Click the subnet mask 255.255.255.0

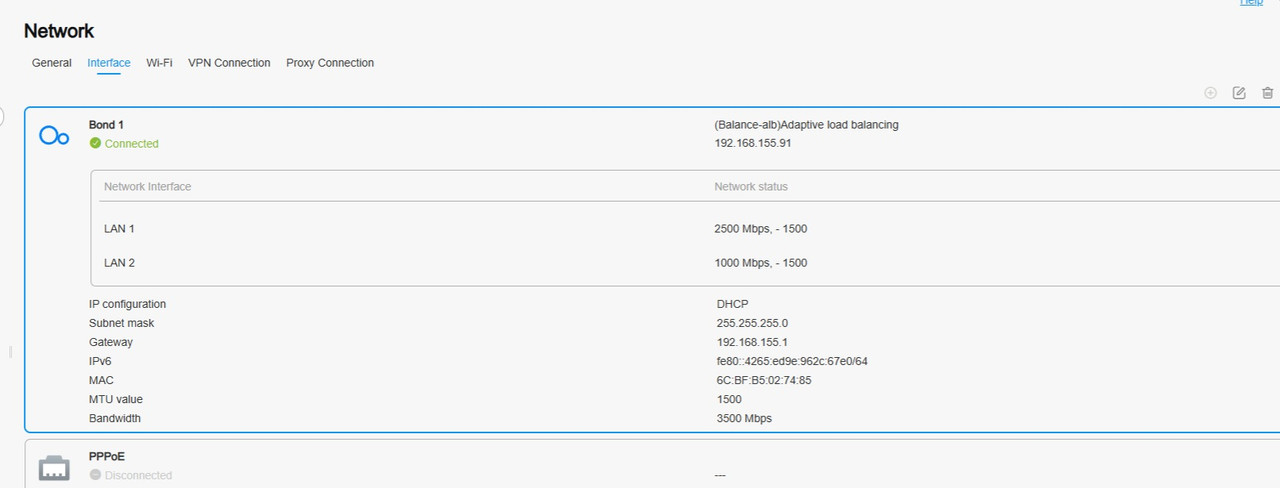tap(752, 323)
